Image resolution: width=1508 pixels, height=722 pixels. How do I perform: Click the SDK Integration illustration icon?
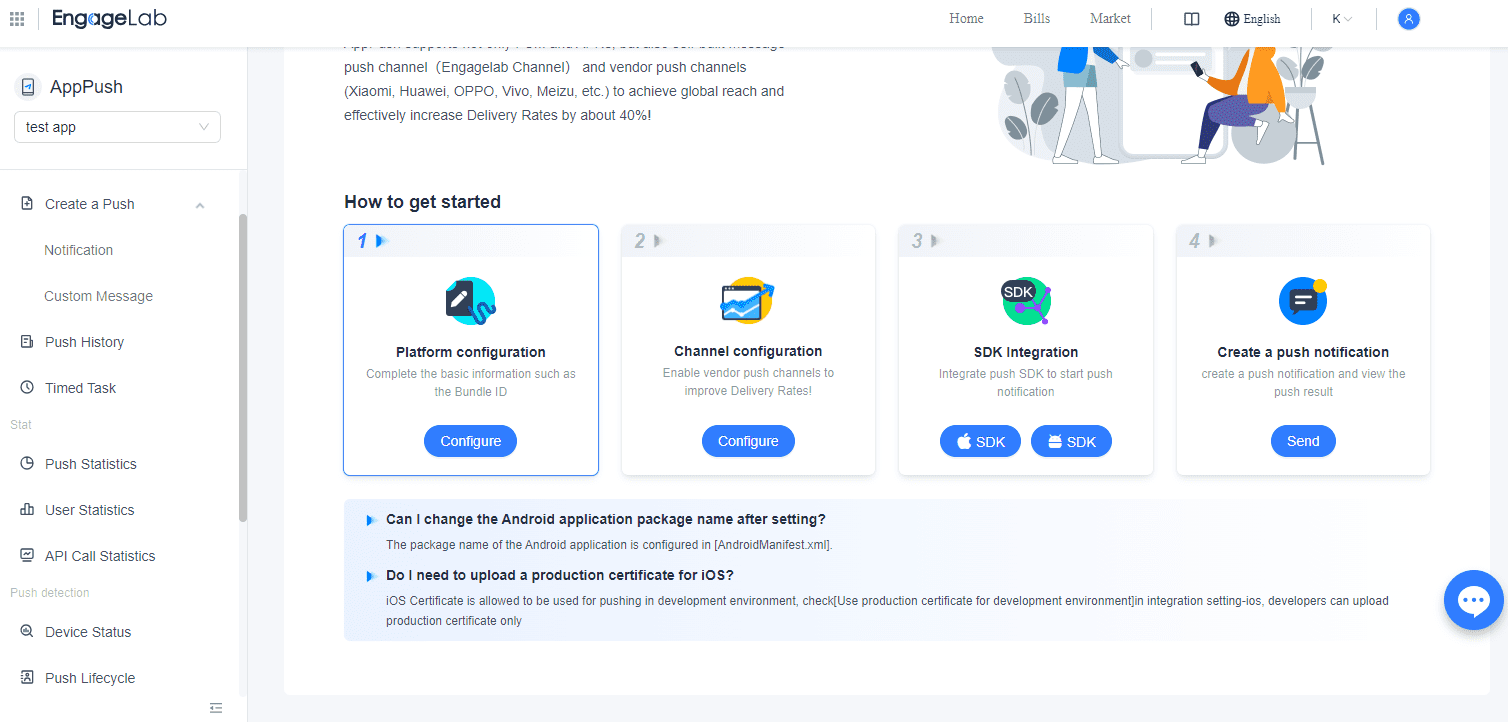pyautogui.click(x=1026, y=301)
